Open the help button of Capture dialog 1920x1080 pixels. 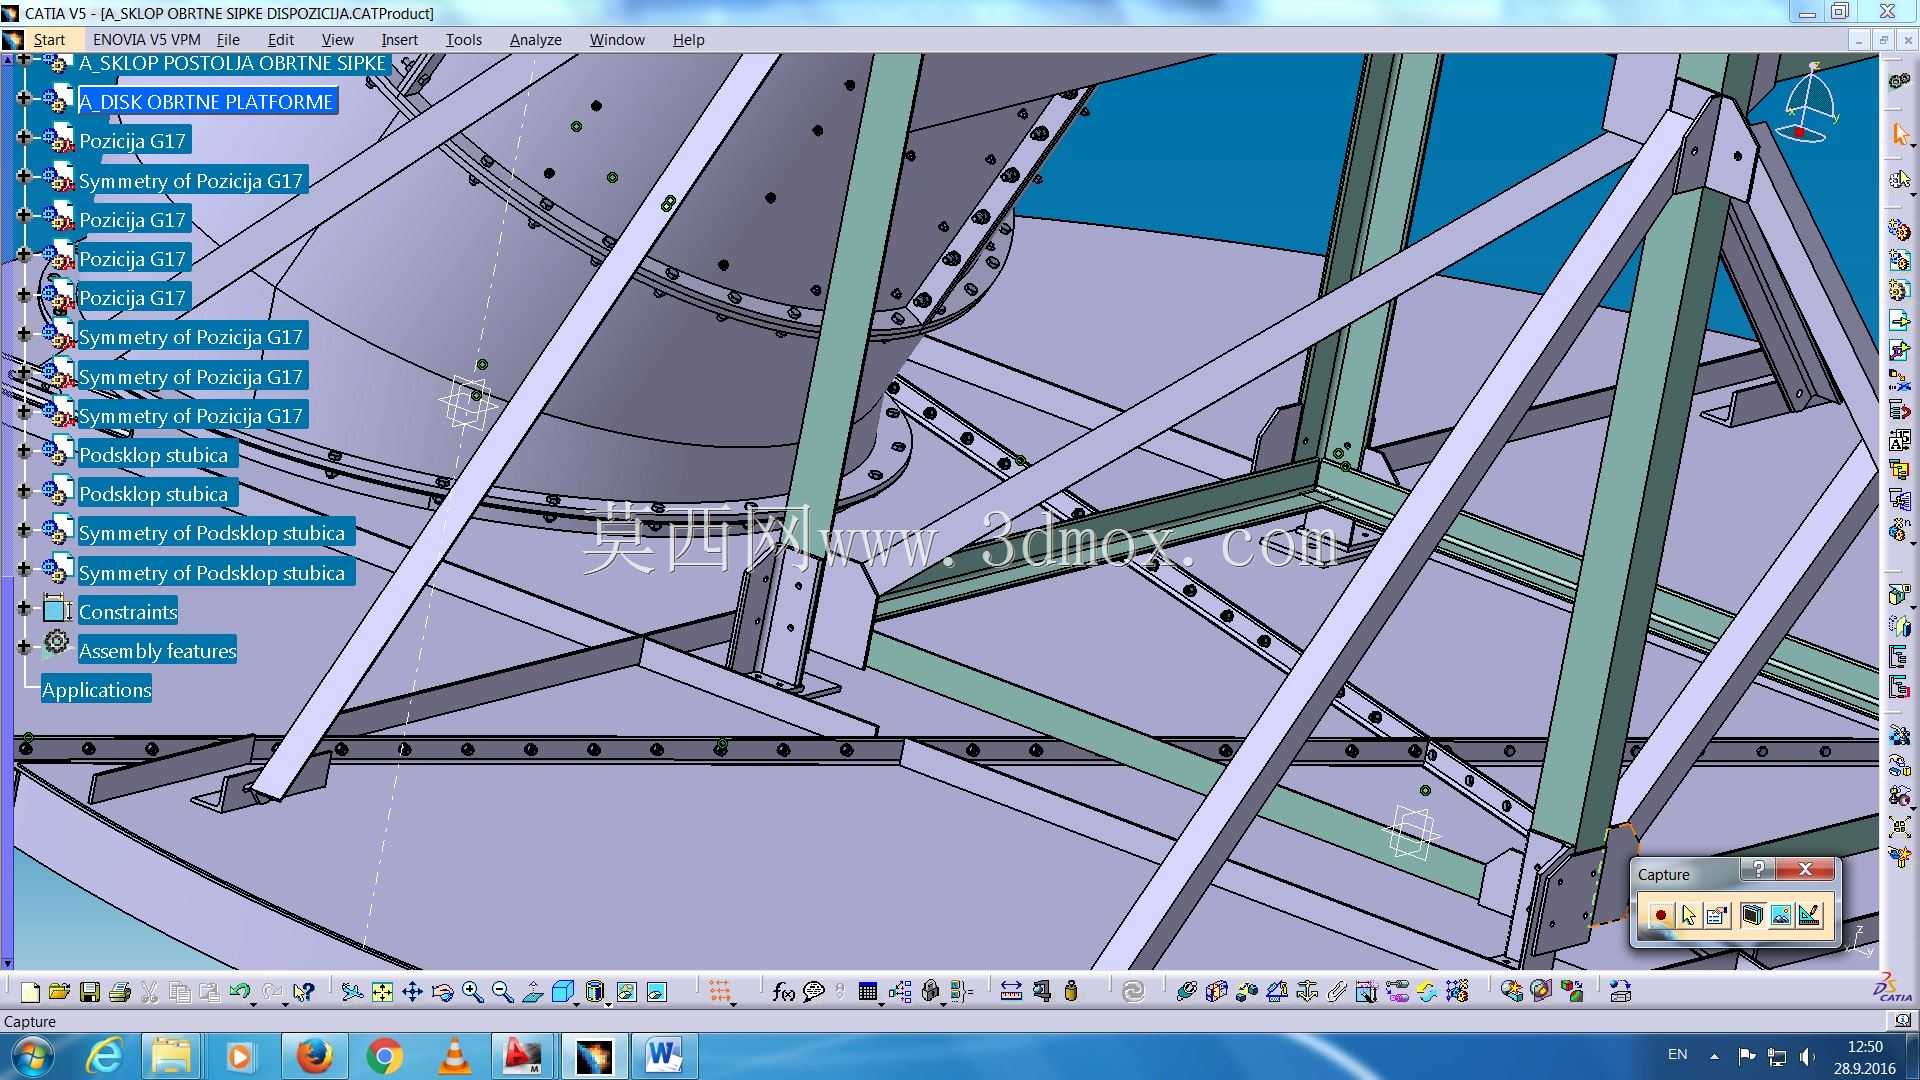[1758, 869]
